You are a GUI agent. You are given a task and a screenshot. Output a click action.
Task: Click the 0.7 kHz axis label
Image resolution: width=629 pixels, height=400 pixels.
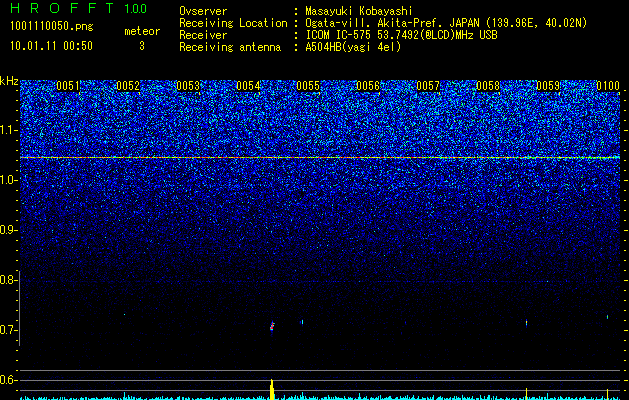pyautogui.click(x=9, y=330)
